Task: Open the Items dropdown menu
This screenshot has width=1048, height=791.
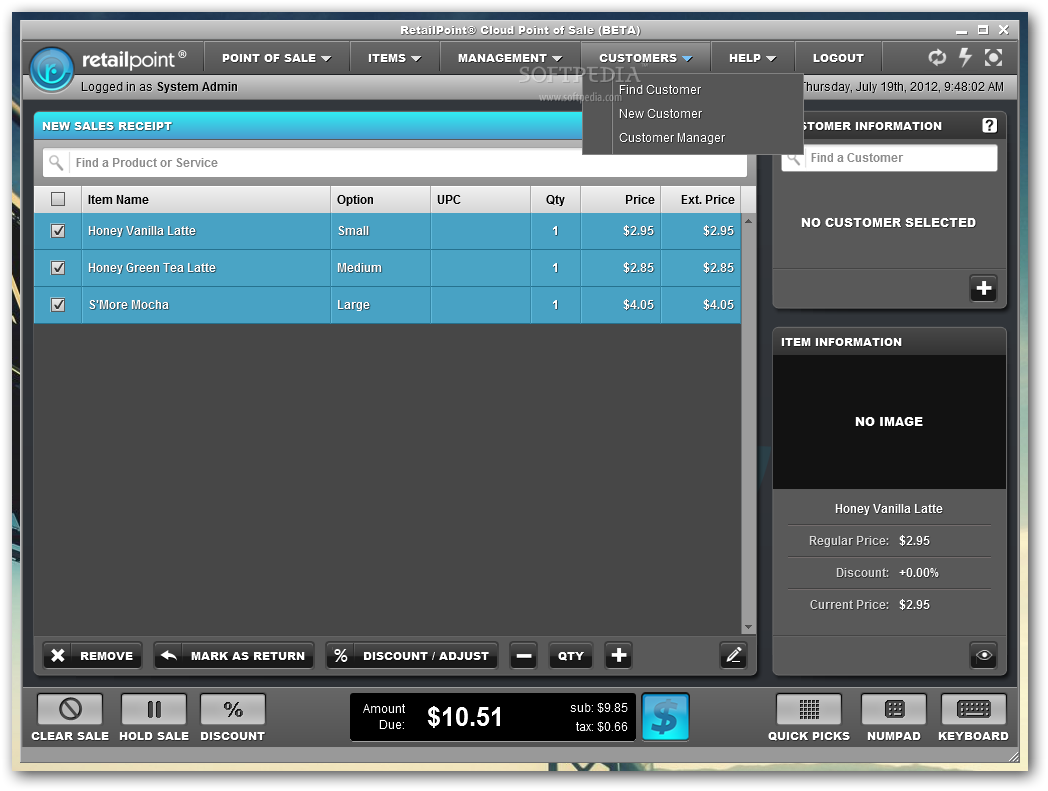Action: pyautogui.click(x=394, y=58)
